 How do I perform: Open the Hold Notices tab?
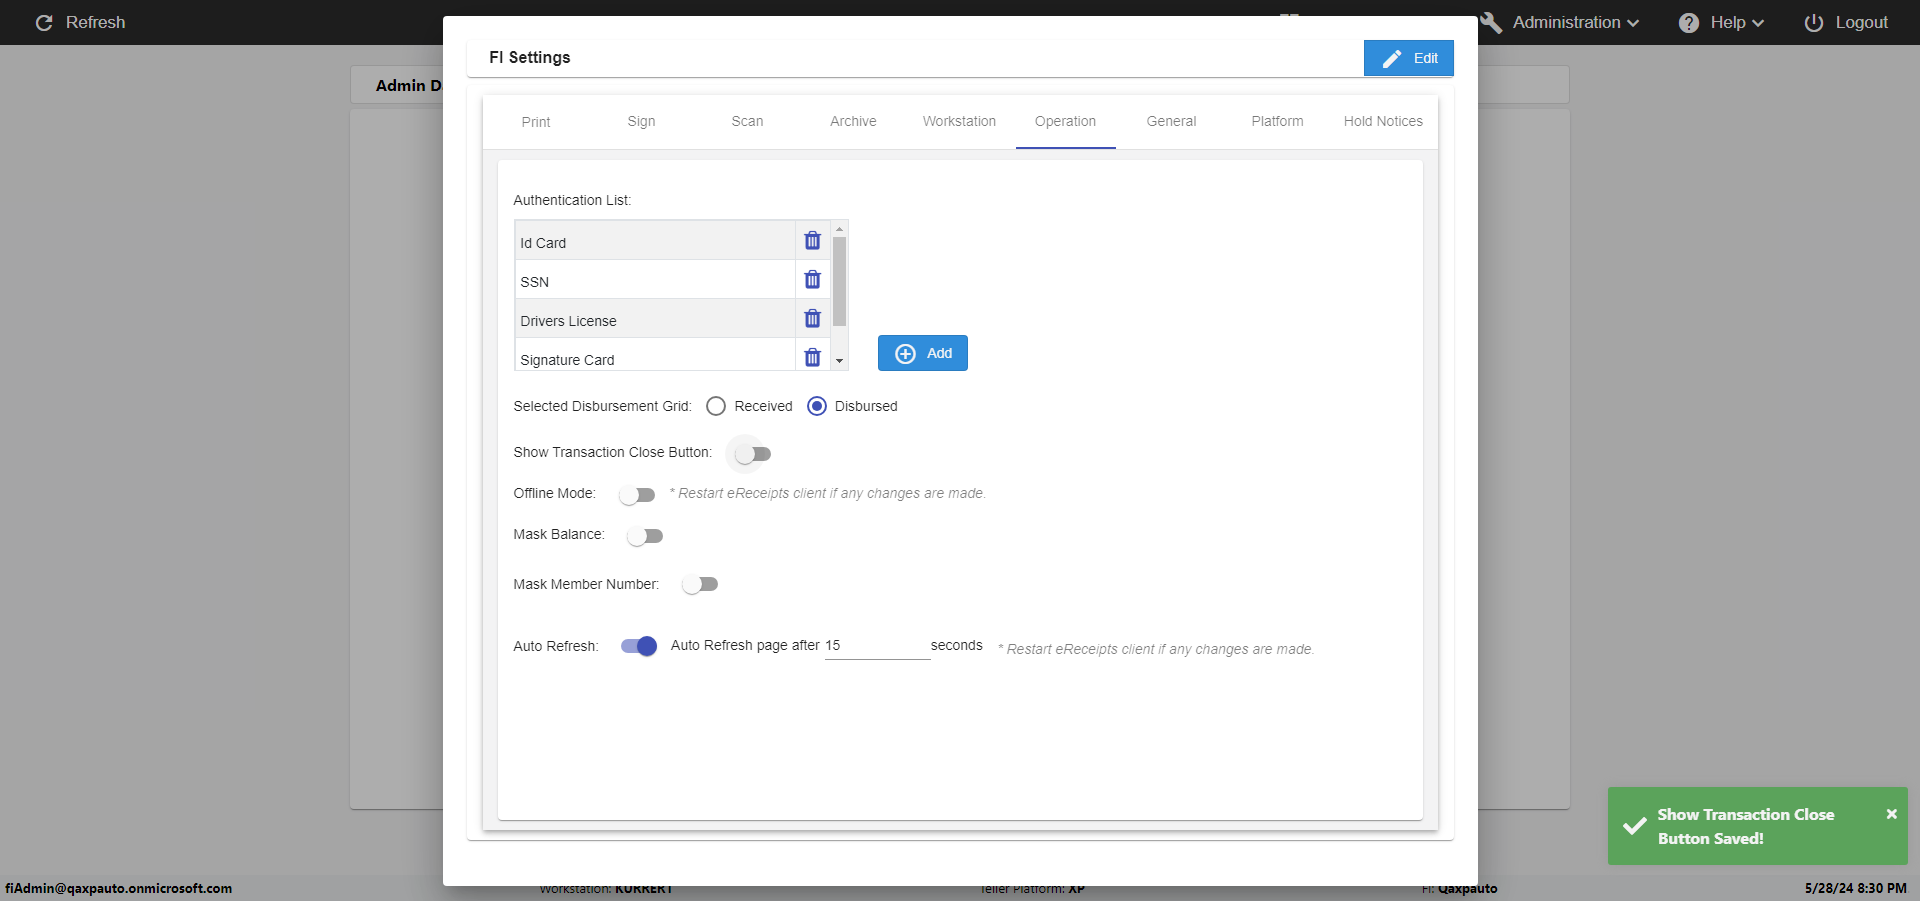(1383, 122)
